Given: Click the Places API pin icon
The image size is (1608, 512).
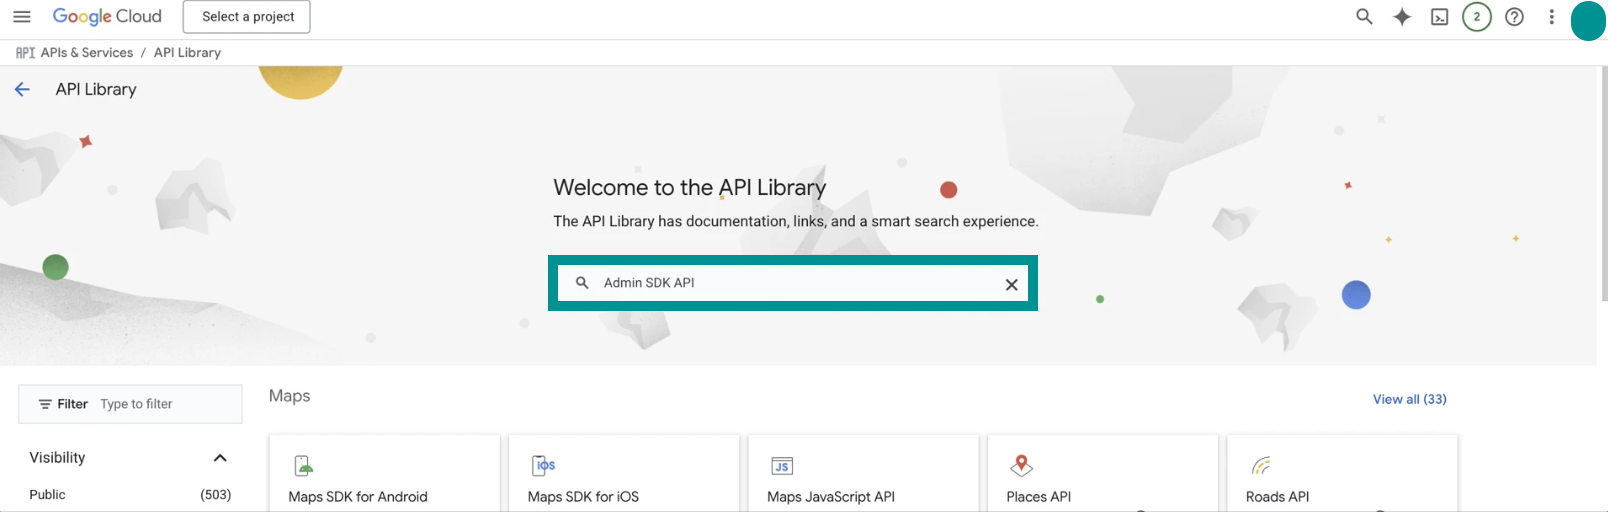Looking at the screenshot, I should pos(1021,465).
